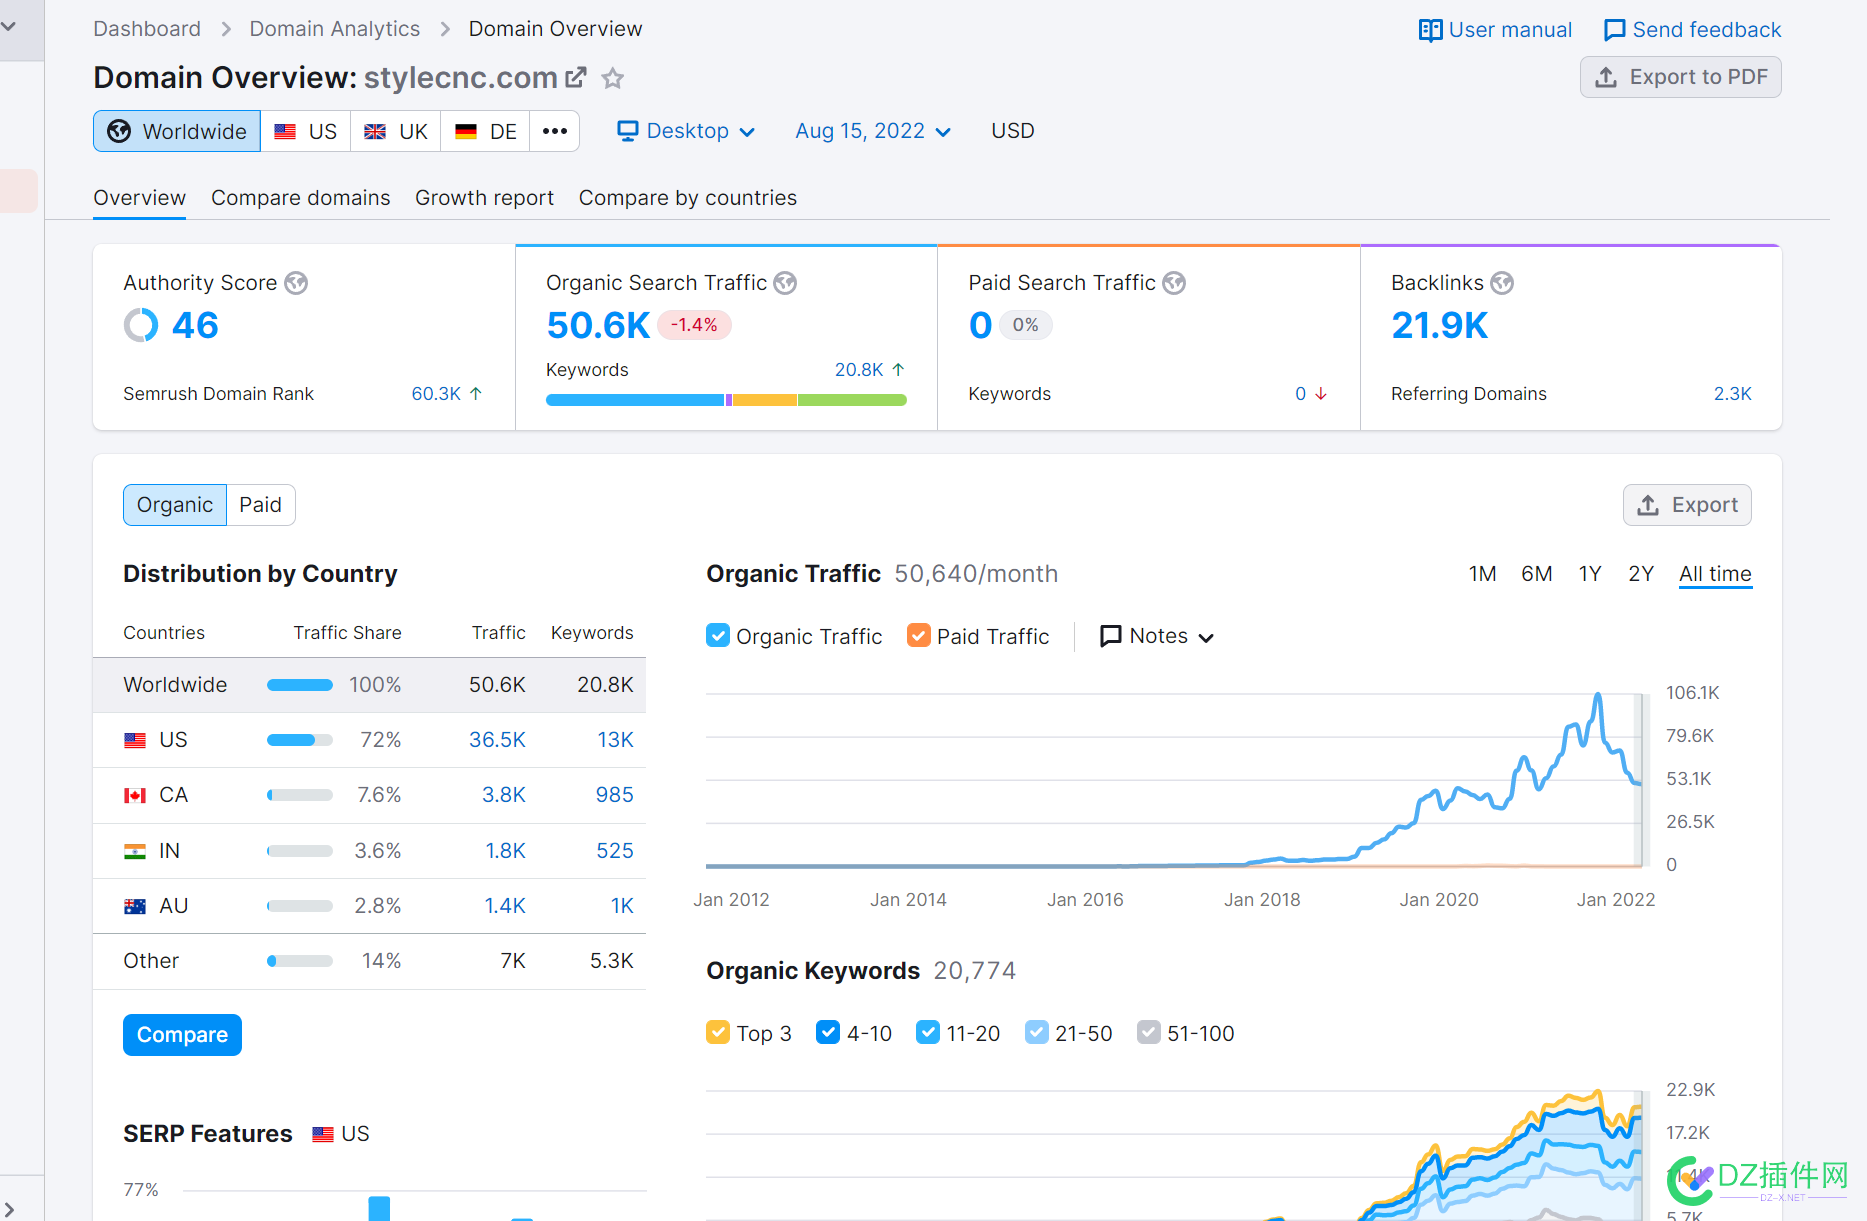Click the Send feedback speech icon
The width and height of the screenshot is (1867, 1221).
pyautogui.click(x=1614, y=30)
